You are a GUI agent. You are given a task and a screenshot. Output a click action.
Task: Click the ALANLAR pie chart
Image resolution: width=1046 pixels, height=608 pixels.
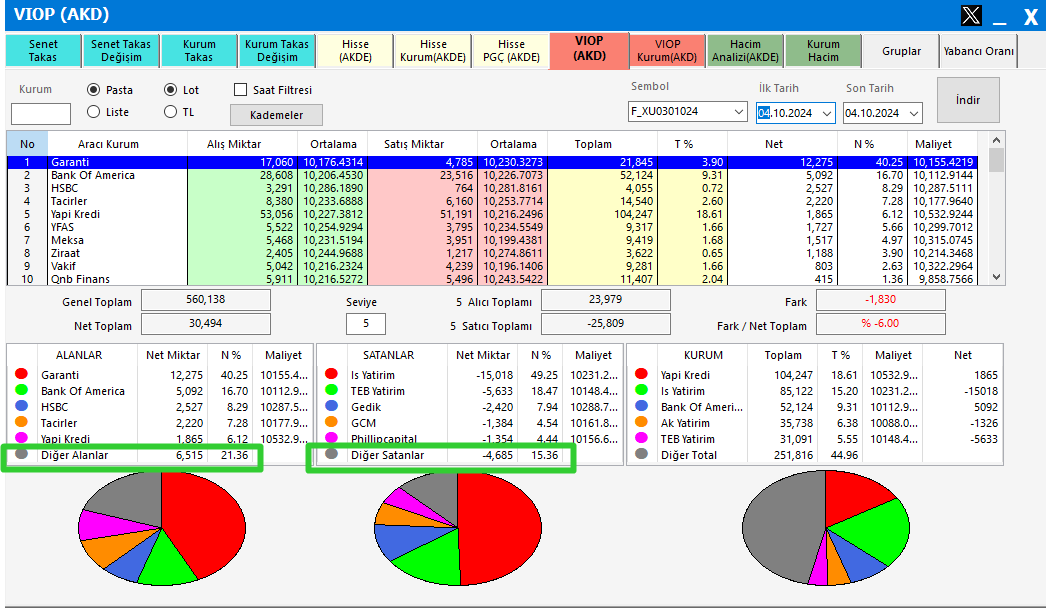[162, 528]
